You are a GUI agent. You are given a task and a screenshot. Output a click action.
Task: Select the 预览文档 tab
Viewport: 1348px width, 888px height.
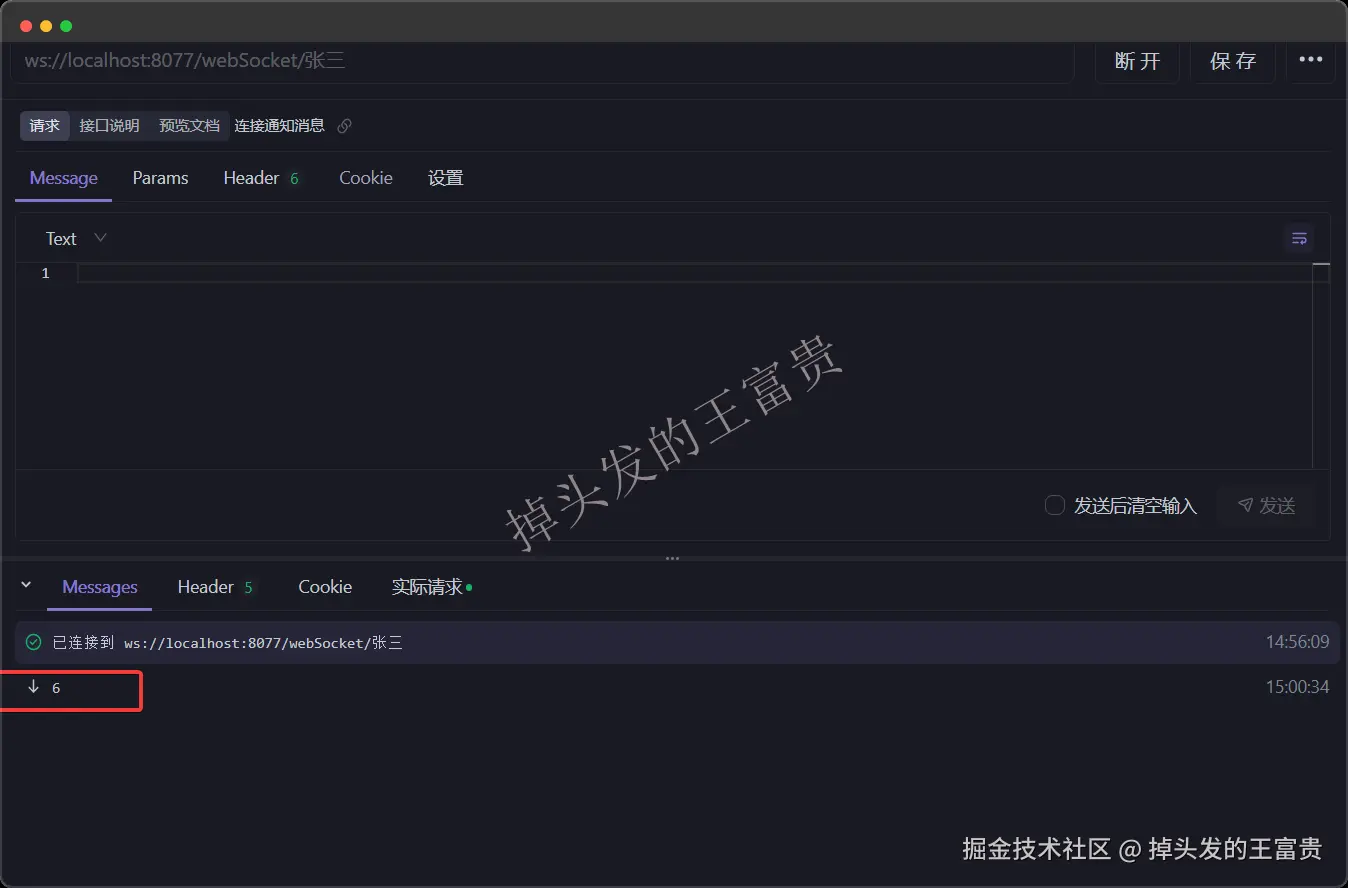tap(189, 126)
